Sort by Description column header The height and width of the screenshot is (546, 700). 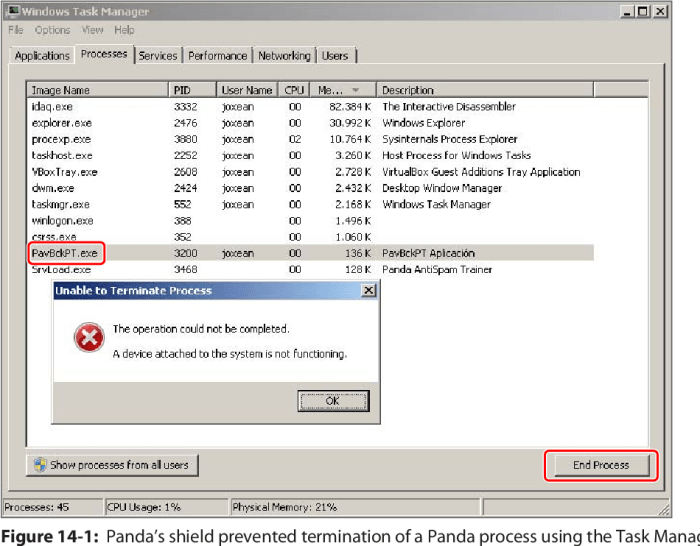coord(485,90)
